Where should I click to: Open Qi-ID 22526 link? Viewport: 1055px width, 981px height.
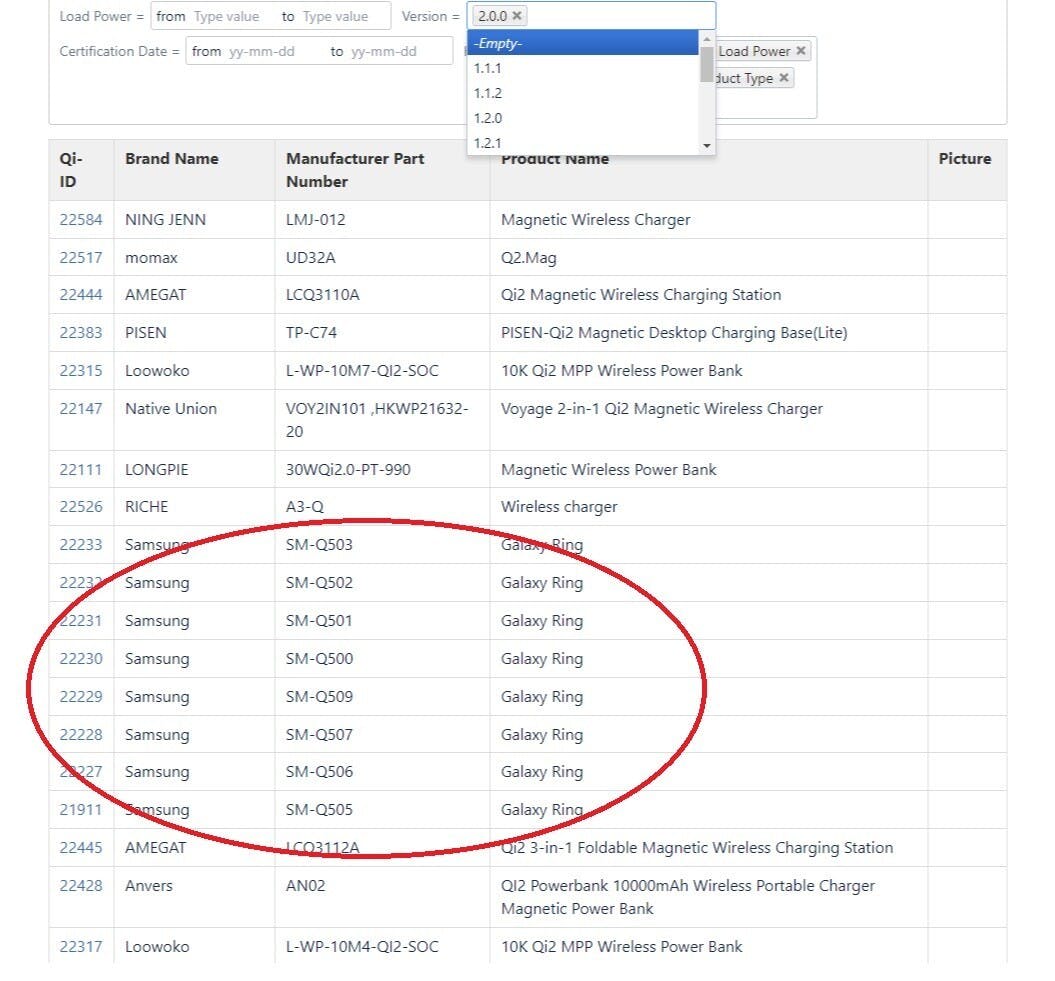(81, 507)
